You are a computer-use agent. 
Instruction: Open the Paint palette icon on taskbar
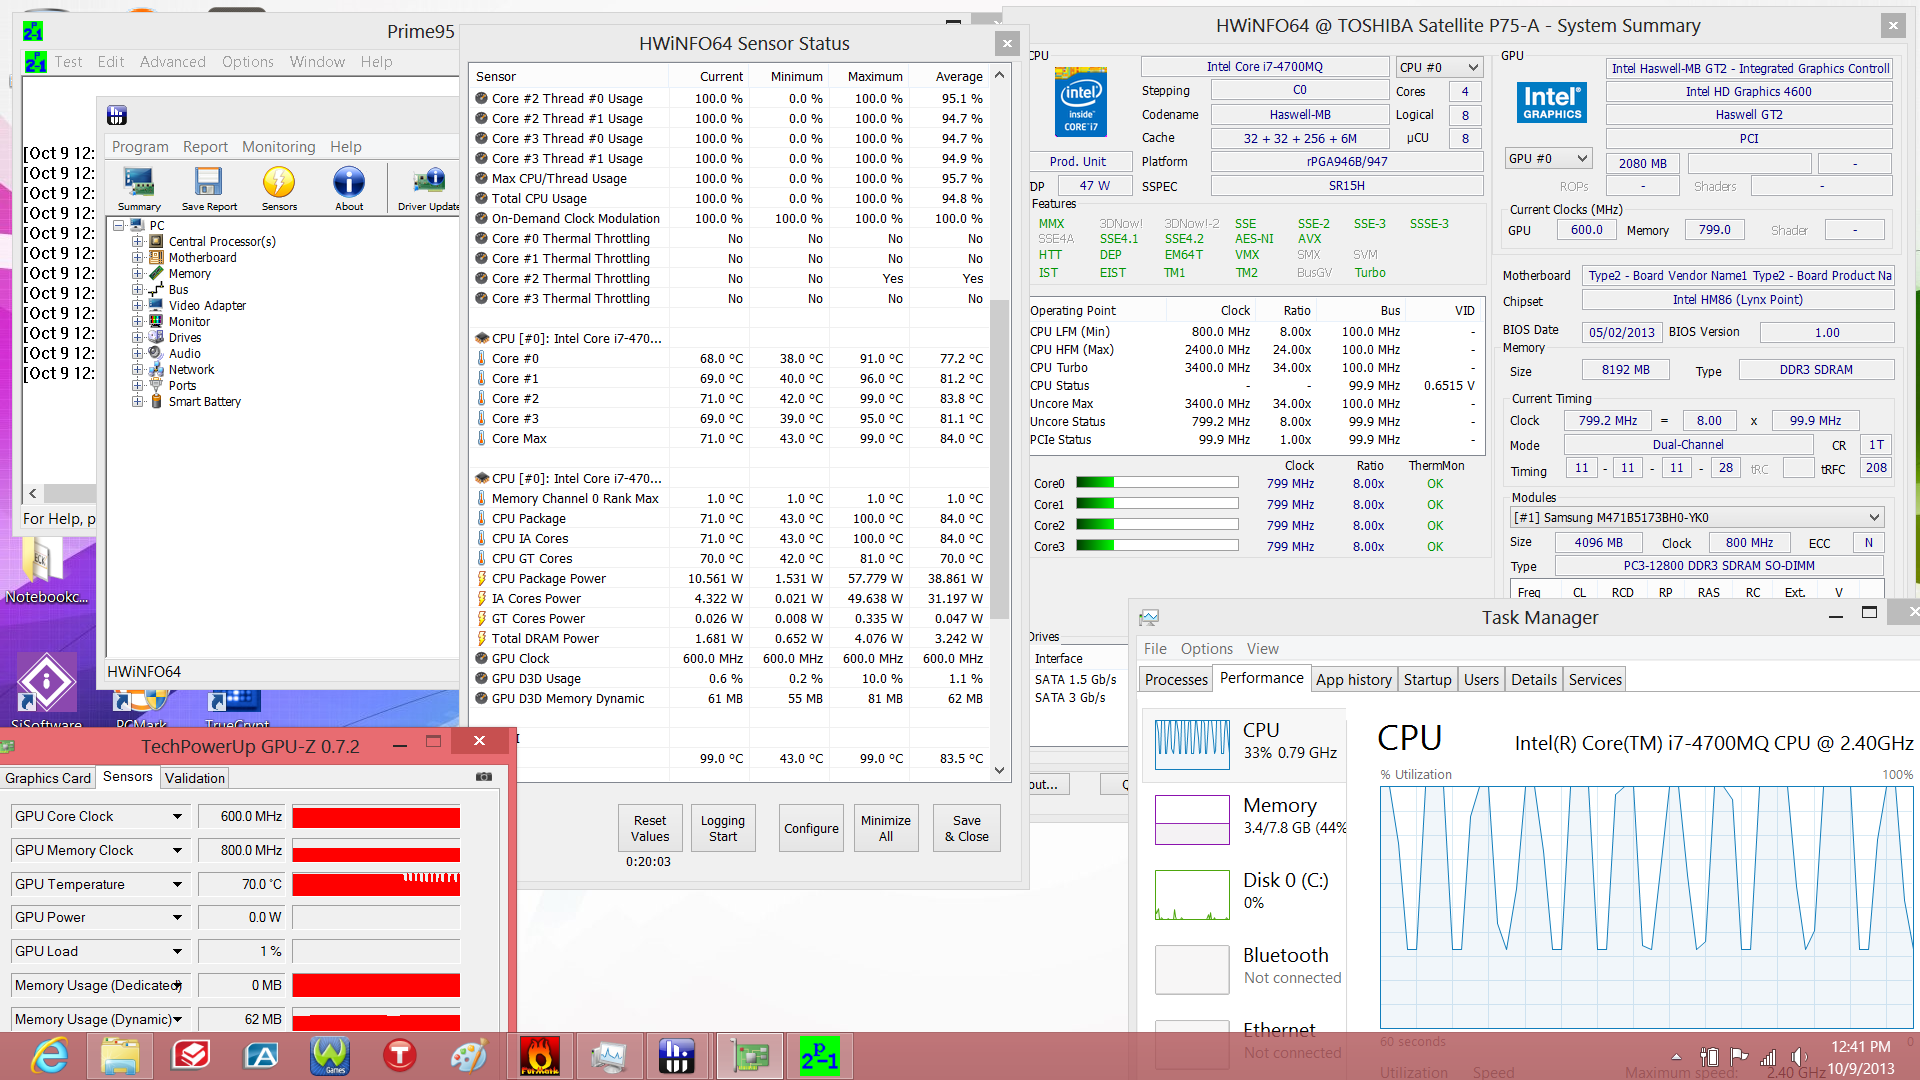(469, 1056)
